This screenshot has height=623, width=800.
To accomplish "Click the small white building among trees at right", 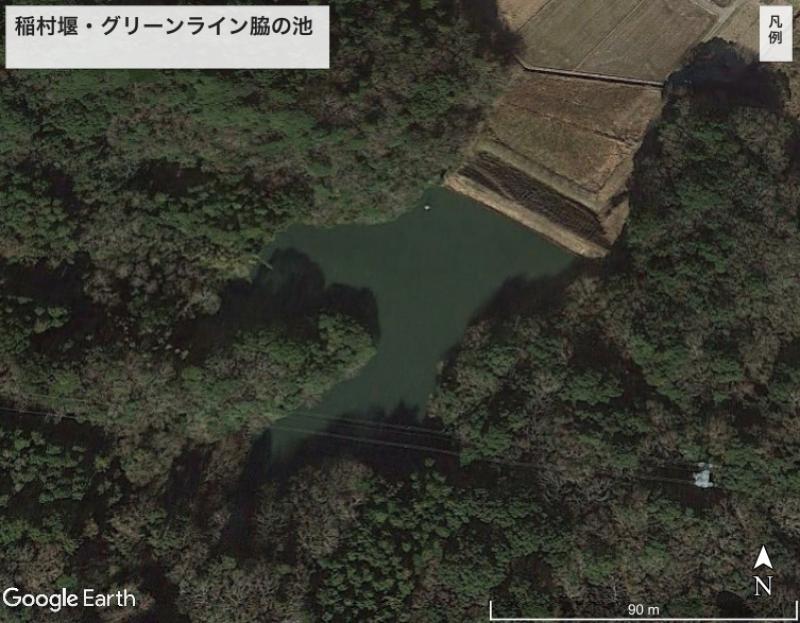I will point(703,476).
